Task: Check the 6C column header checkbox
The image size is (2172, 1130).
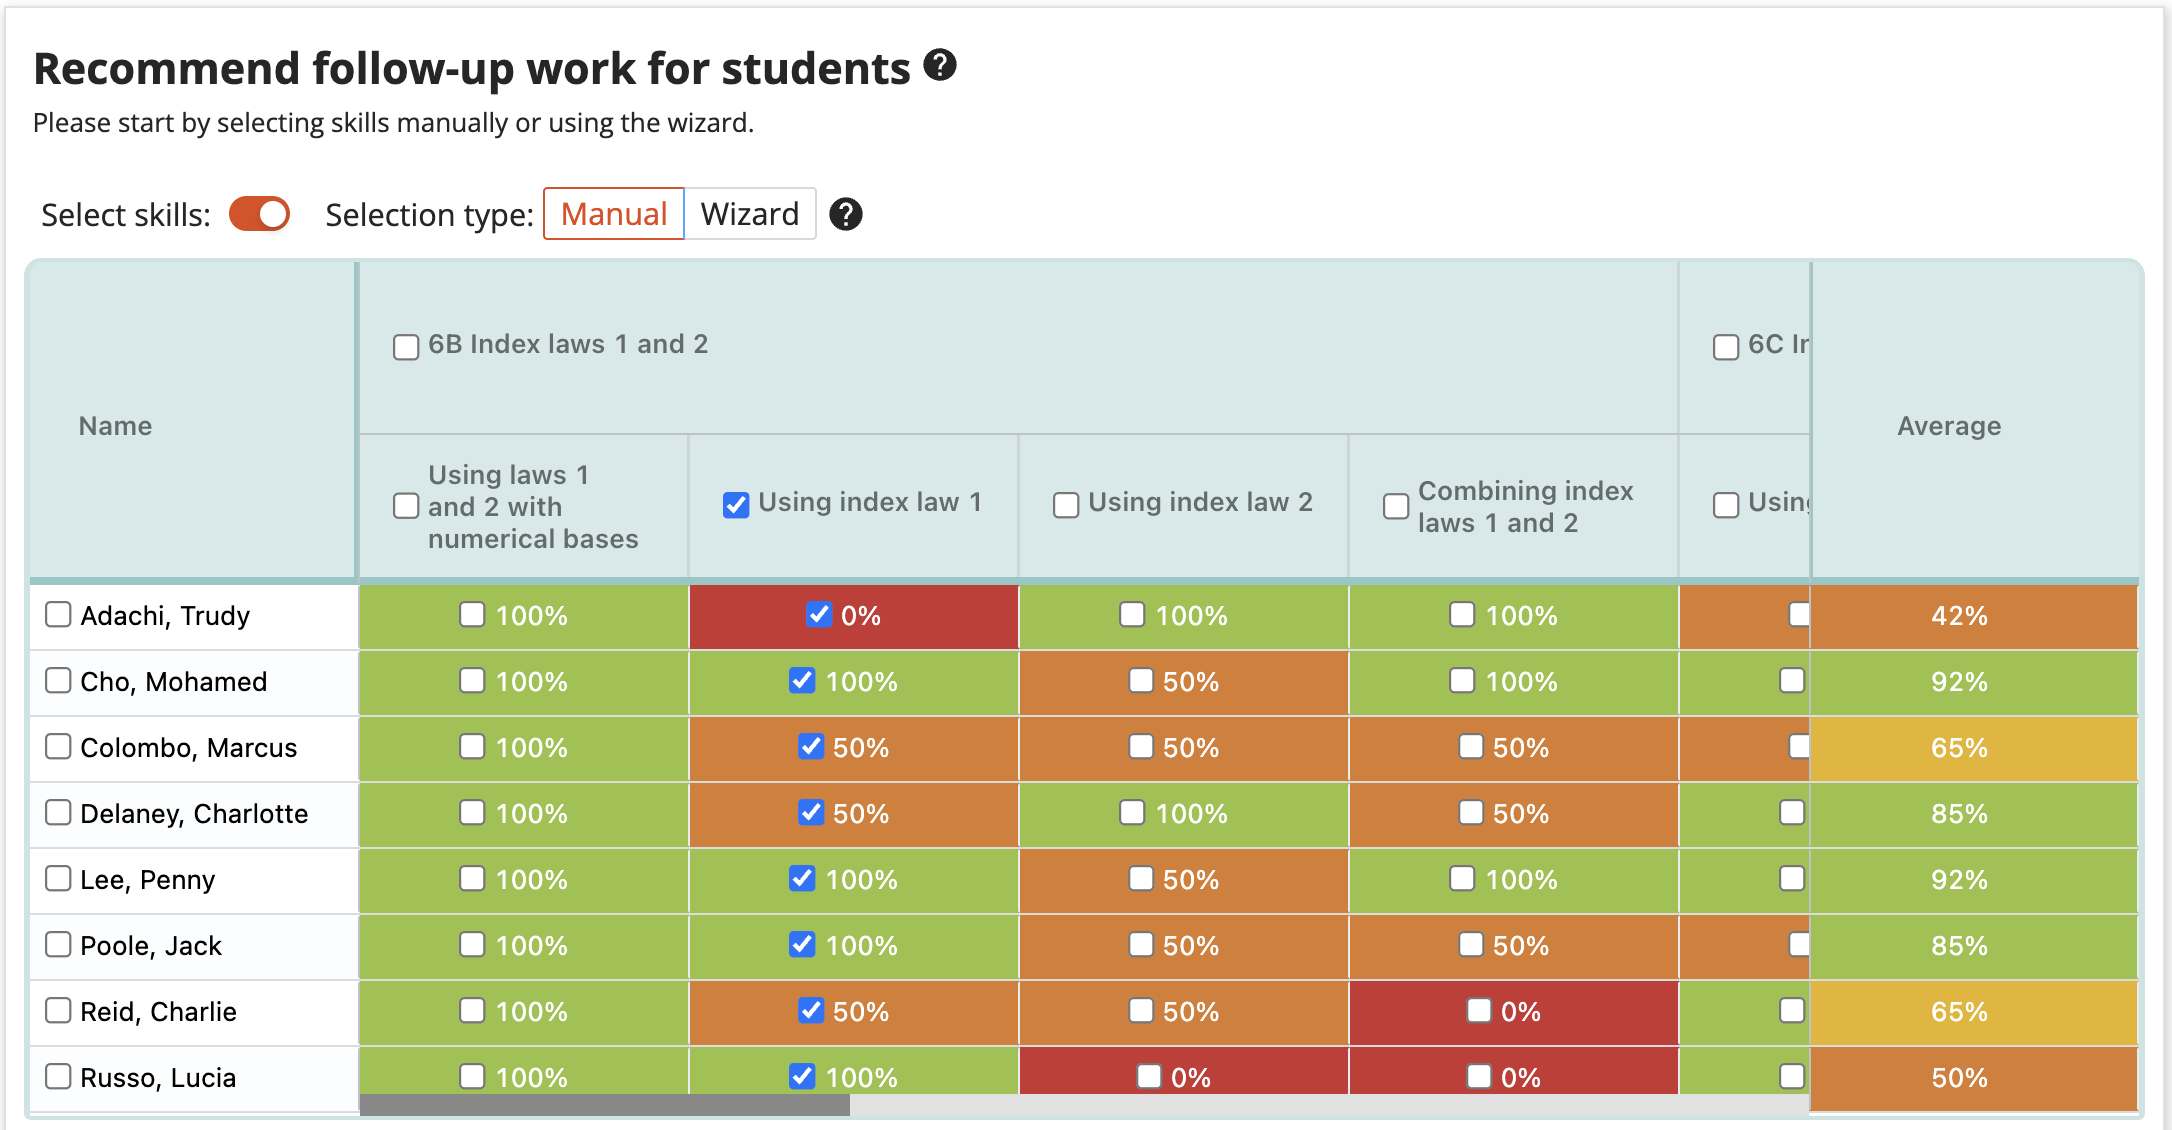Action: (1725, 346)
